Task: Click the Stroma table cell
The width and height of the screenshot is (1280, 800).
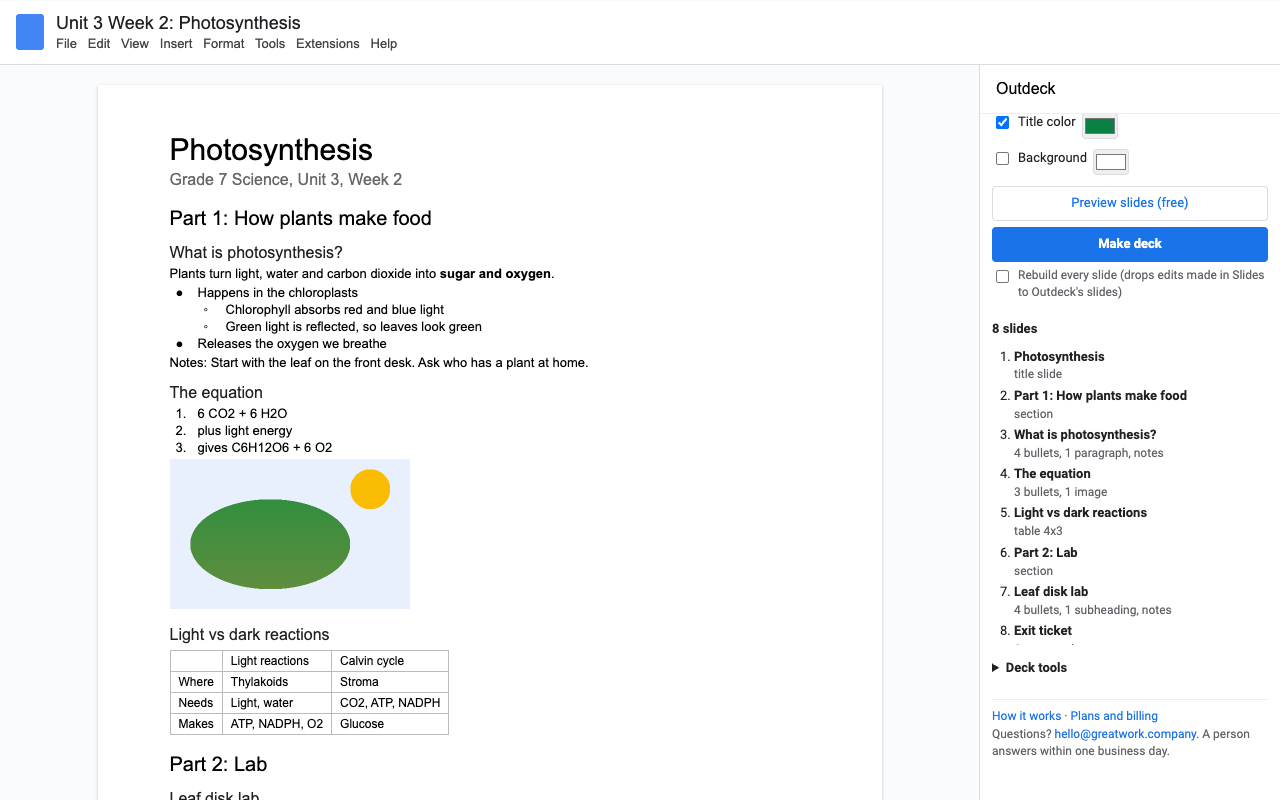Action: (390, 682)
